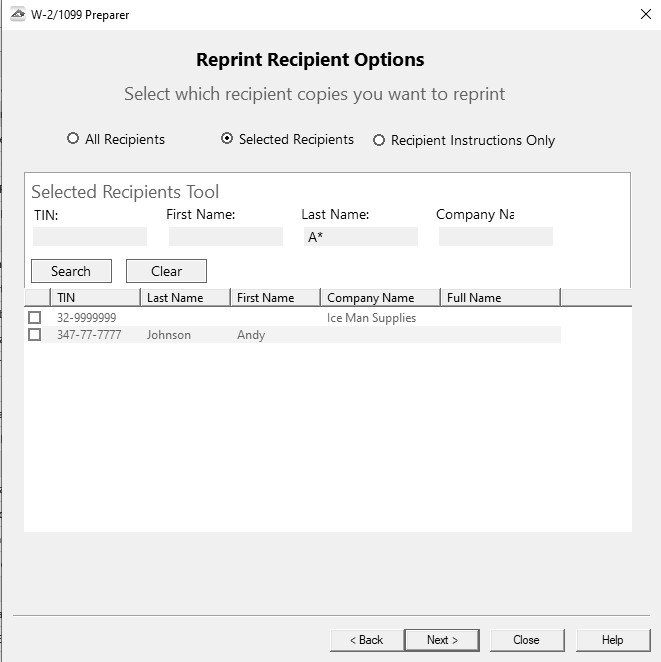661x662 pixels.
Task: Check the box for Ice Man Supplies
Action: [x=35, y=318]
